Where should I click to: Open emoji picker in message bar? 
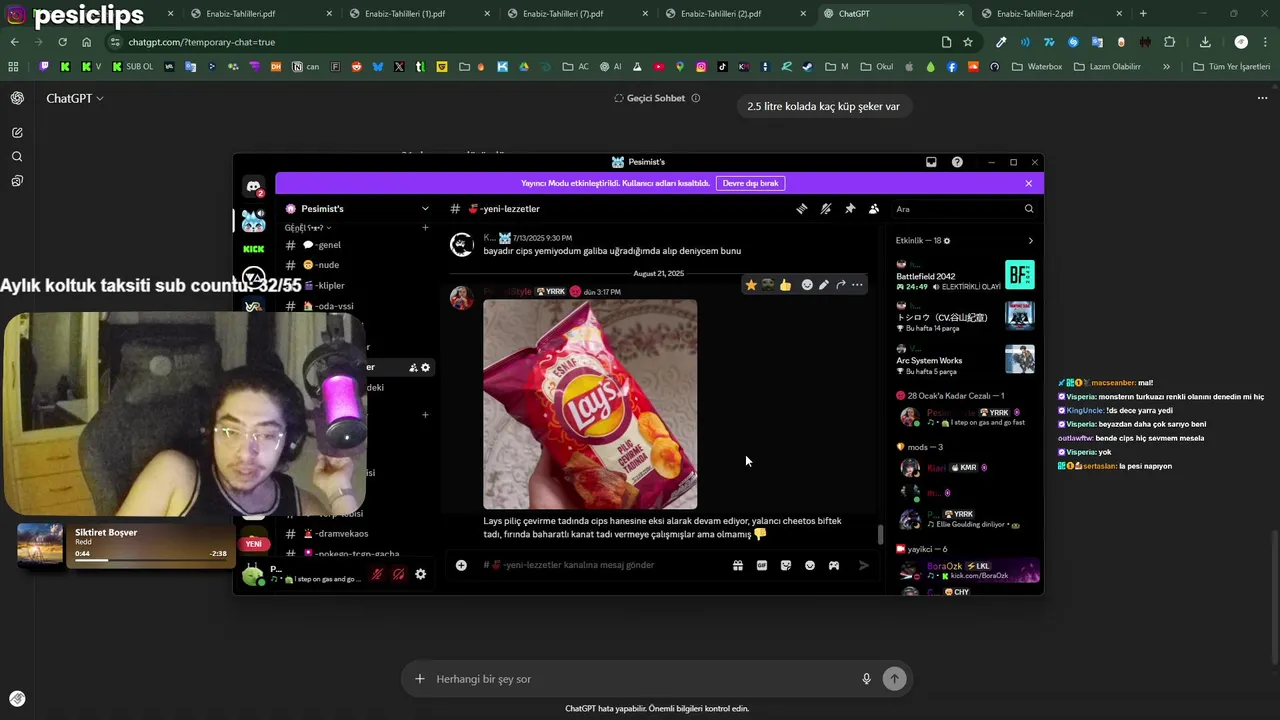810,565
